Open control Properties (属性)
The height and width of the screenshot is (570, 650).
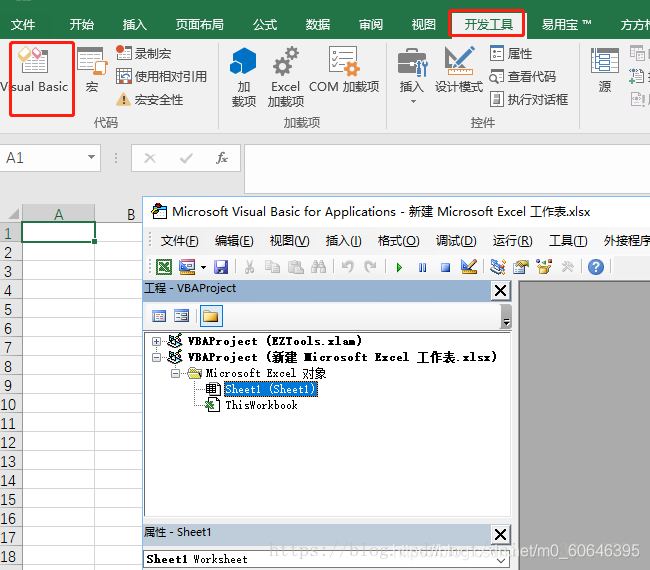(511, 53)
